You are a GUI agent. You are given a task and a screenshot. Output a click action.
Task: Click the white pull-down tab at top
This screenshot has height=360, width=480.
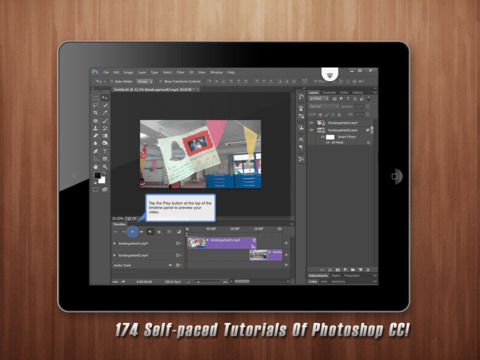[330, 75]
